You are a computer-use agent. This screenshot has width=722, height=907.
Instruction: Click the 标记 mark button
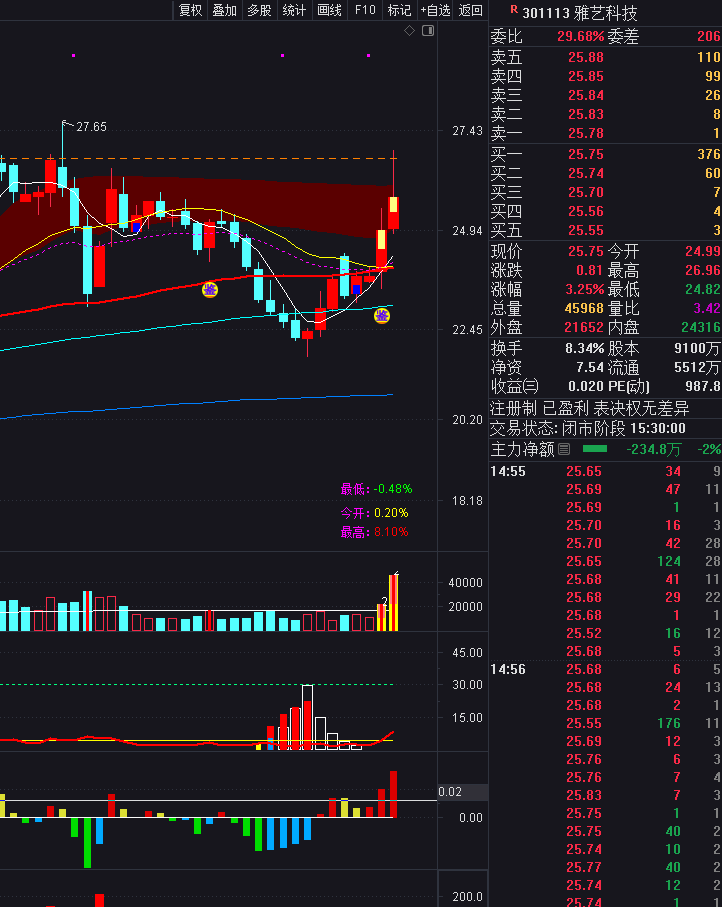click(399, 10)
